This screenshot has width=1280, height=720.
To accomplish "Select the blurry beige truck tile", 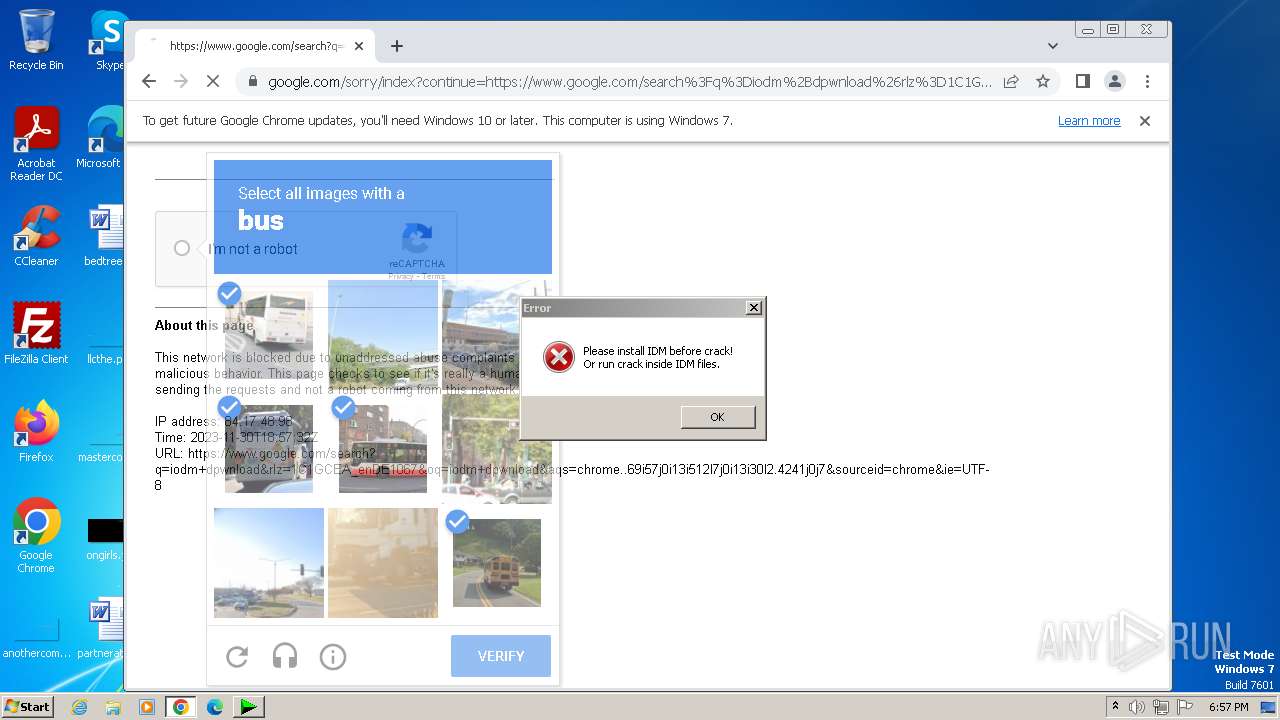I will click(x=383, y=563).
